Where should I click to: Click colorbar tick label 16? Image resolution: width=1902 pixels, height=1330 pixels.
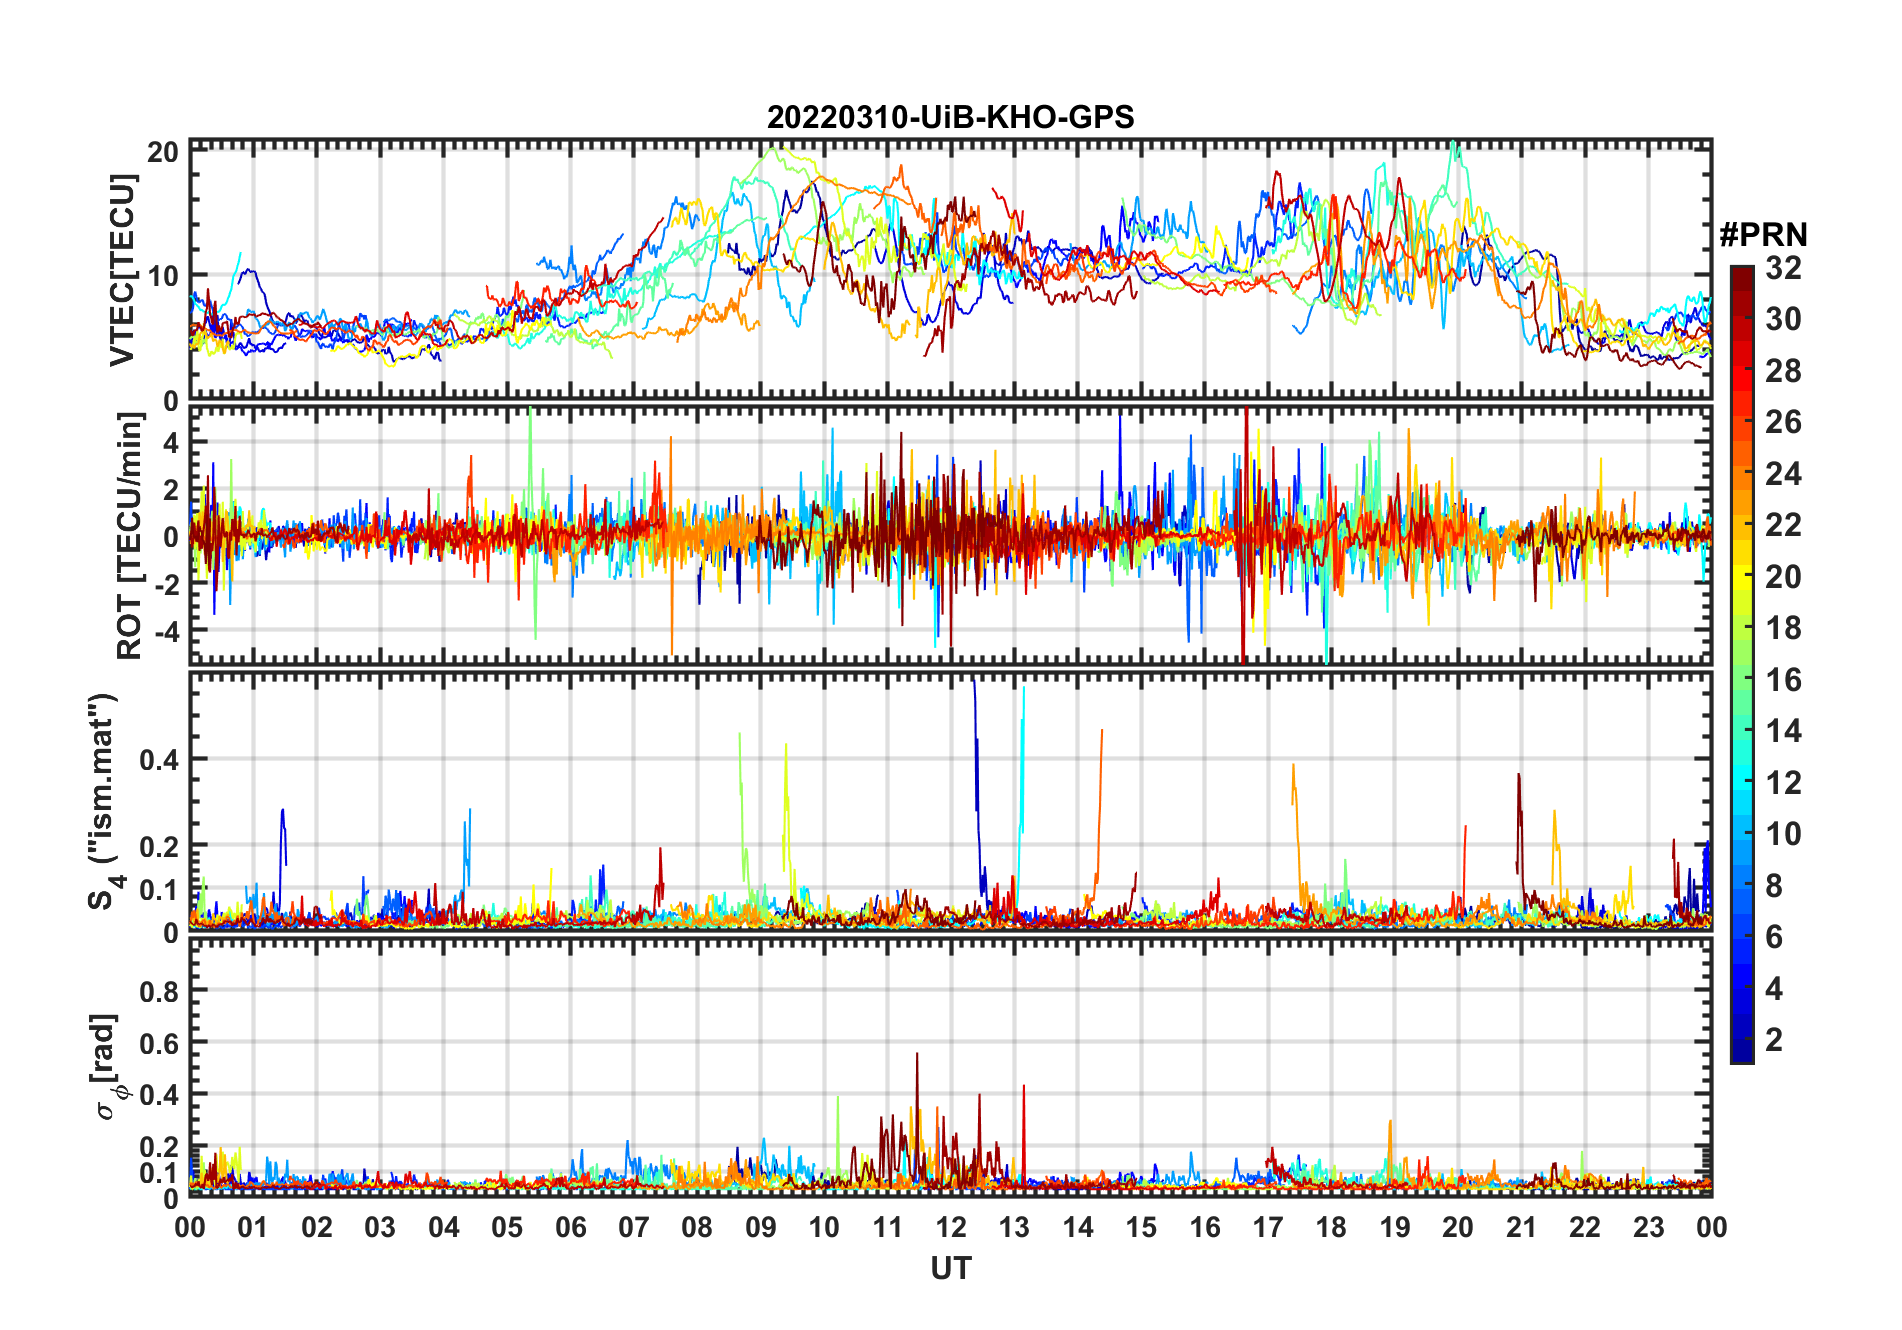point(1783,680)
